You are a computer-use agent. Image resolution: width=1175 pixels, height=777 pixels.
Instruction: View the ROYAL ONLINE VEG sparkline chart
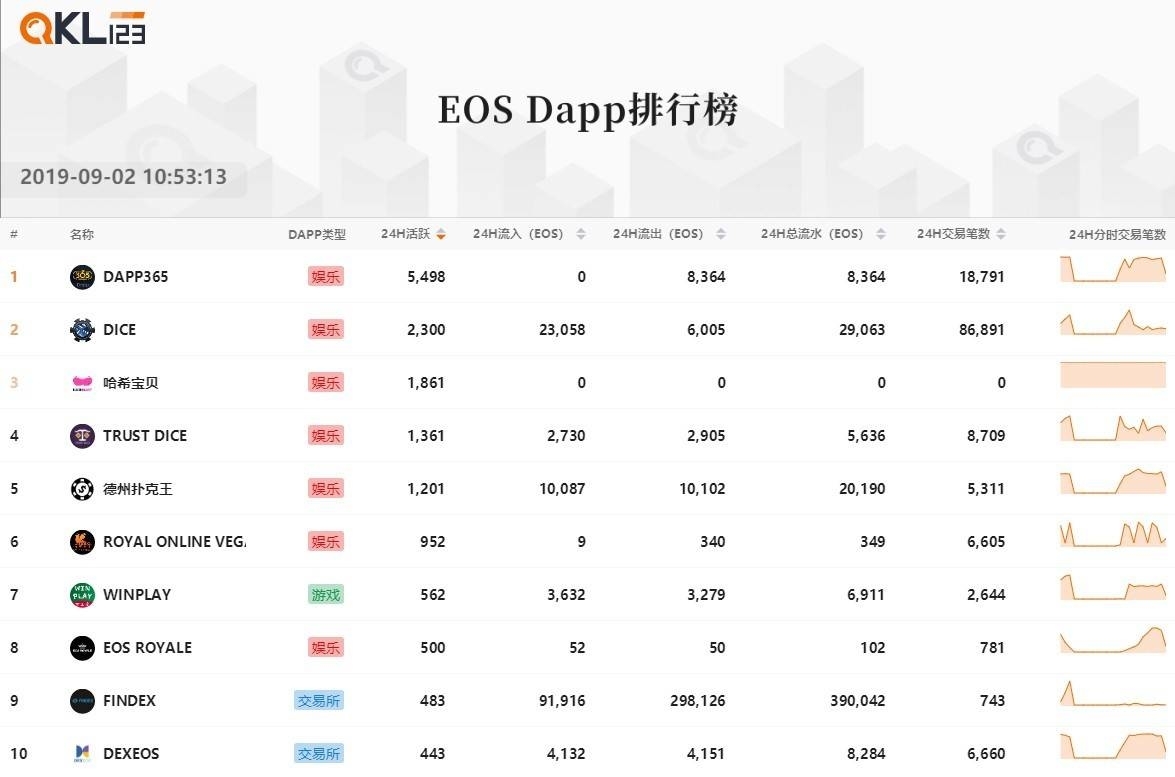point(1113,533)
